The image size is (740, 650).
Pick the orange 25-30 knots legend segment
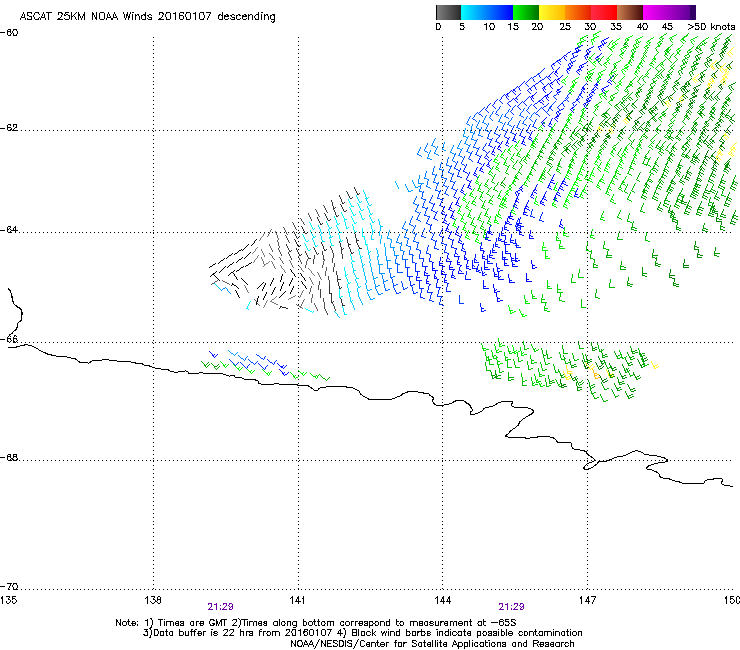[x=578, y=12]
